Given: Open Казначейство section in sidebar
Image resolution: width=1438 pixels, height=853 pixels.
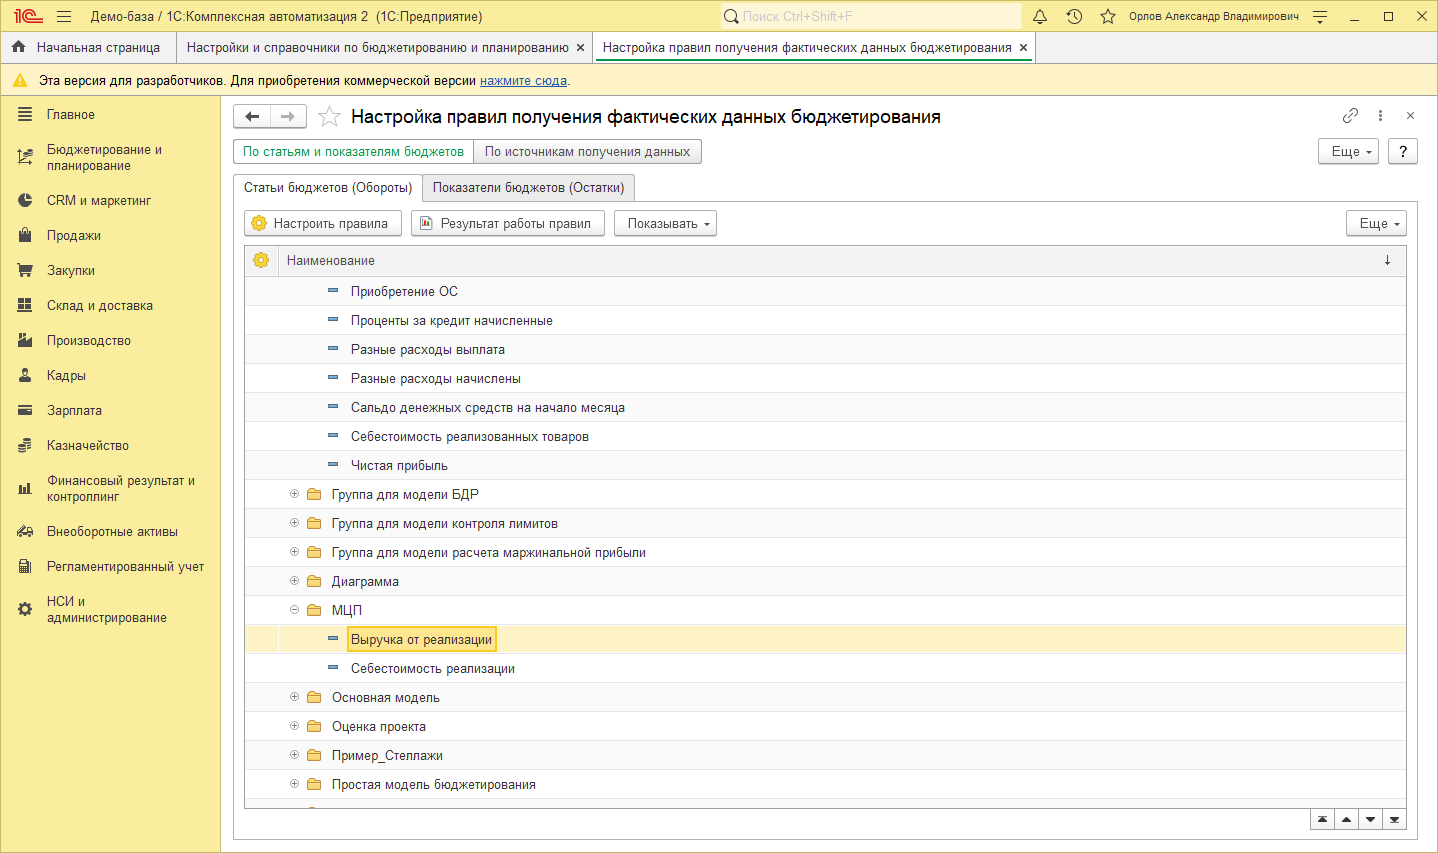Looking at the screenshot, I should coord(87,446).
